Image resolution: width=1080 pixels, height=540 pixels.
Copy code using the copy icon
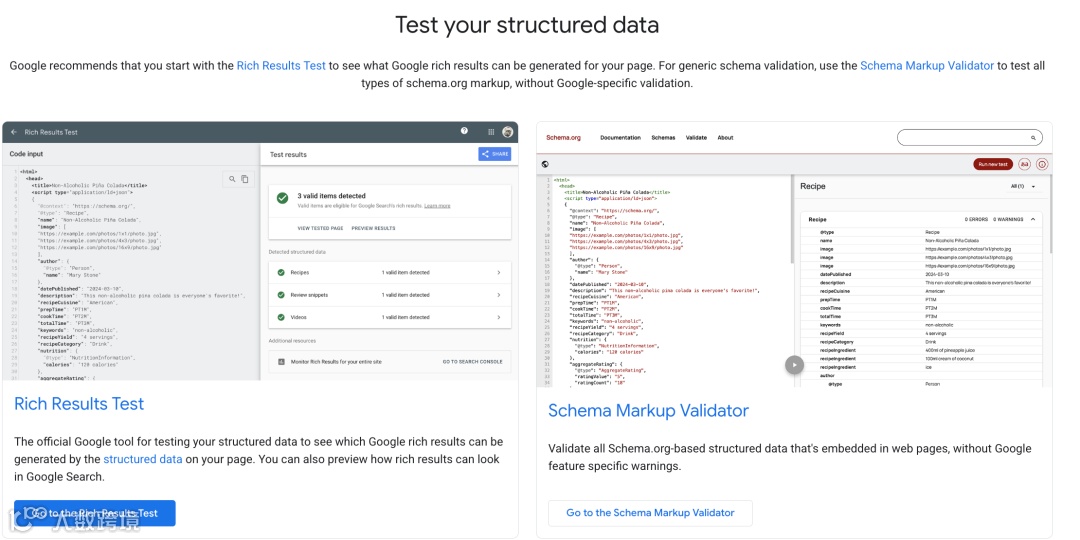[x=245, y=179]
